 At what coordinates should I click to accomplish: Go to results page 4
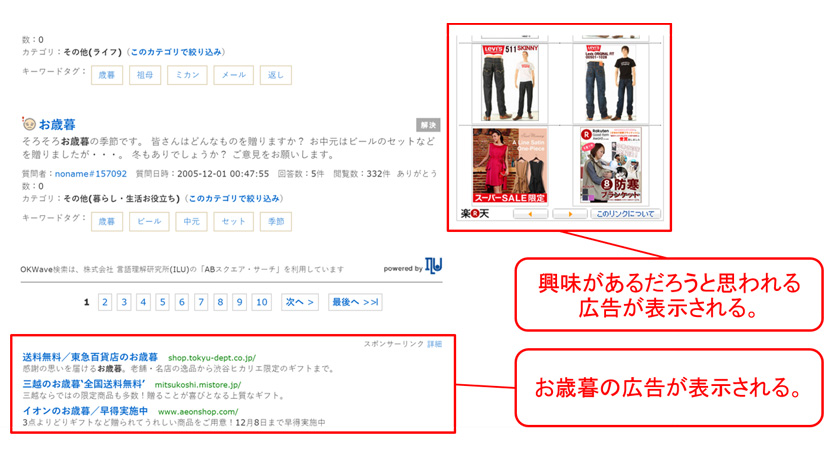(x=143, y=302)
